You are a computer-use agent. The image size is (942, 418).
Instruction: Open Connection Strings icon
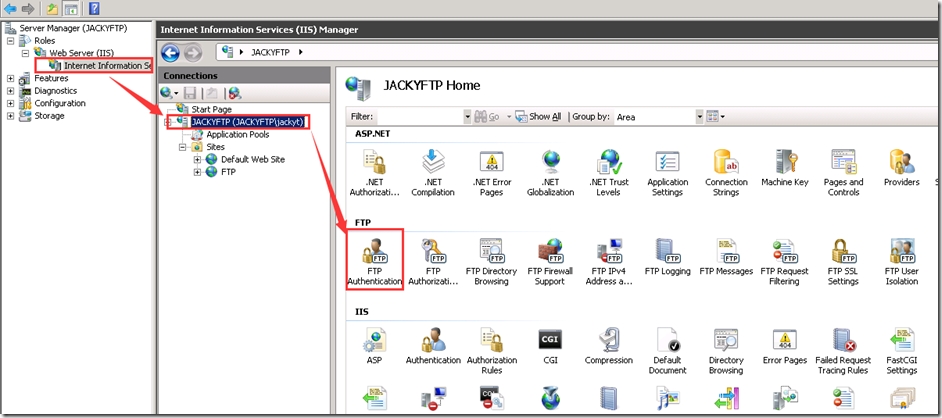pyautogui.click(x=726, y=173)
